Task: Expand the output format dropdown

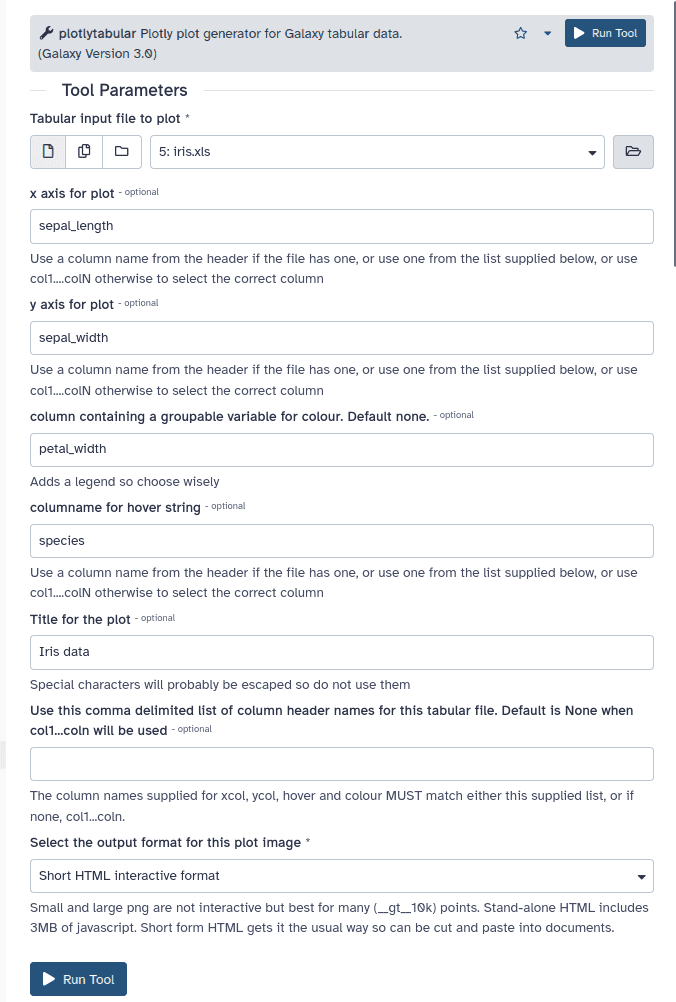Action: 342,876
